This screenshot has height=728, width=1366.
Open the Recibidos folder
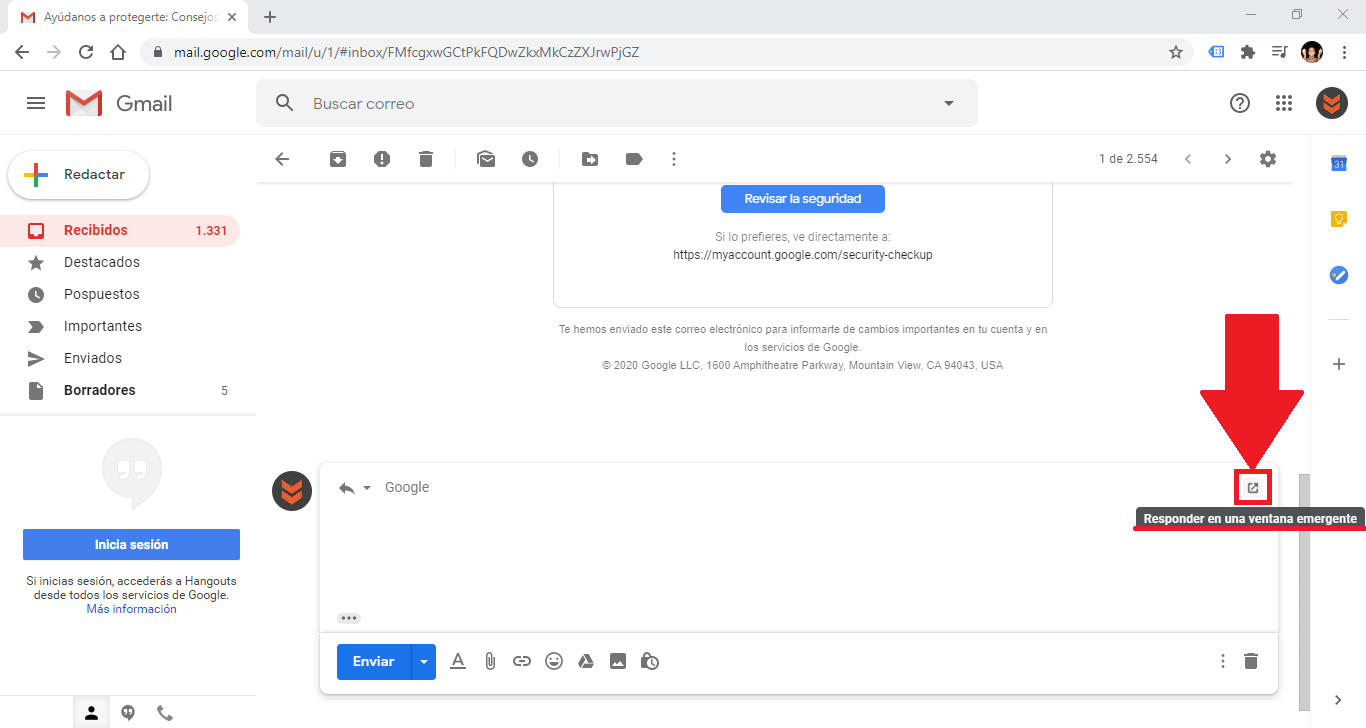[x=120, y=230]
